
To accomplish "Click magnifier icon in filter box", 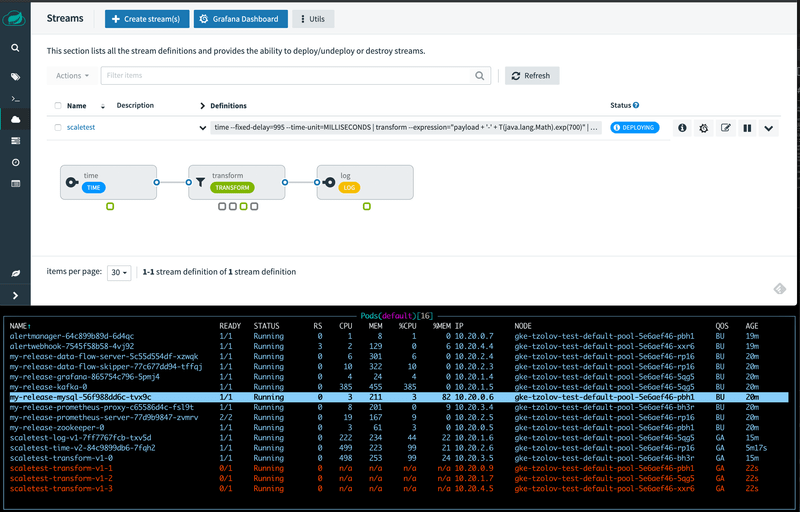I will point(480,75).
